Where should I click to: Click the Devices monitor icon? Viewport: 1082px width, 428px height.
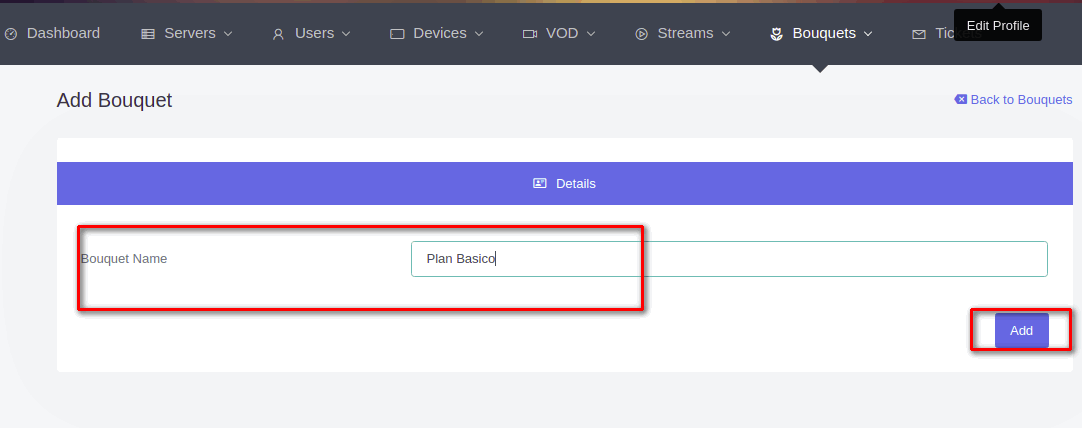[x=397, y=34]
